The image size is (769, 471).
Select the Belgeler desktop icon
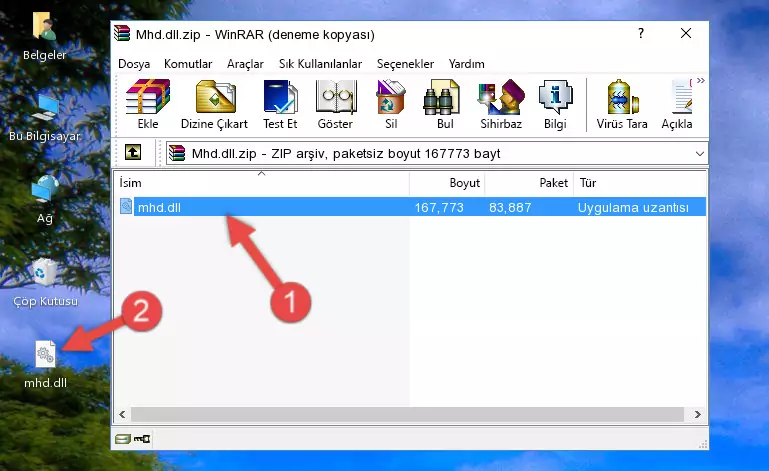(x=44, y=37)
